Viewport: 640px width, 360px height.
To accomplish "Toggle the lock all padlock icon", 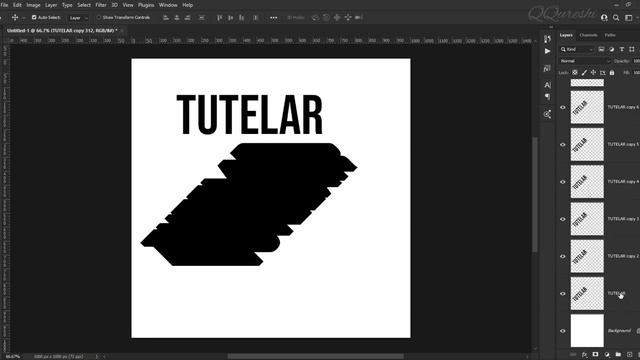I will (612, 73).
